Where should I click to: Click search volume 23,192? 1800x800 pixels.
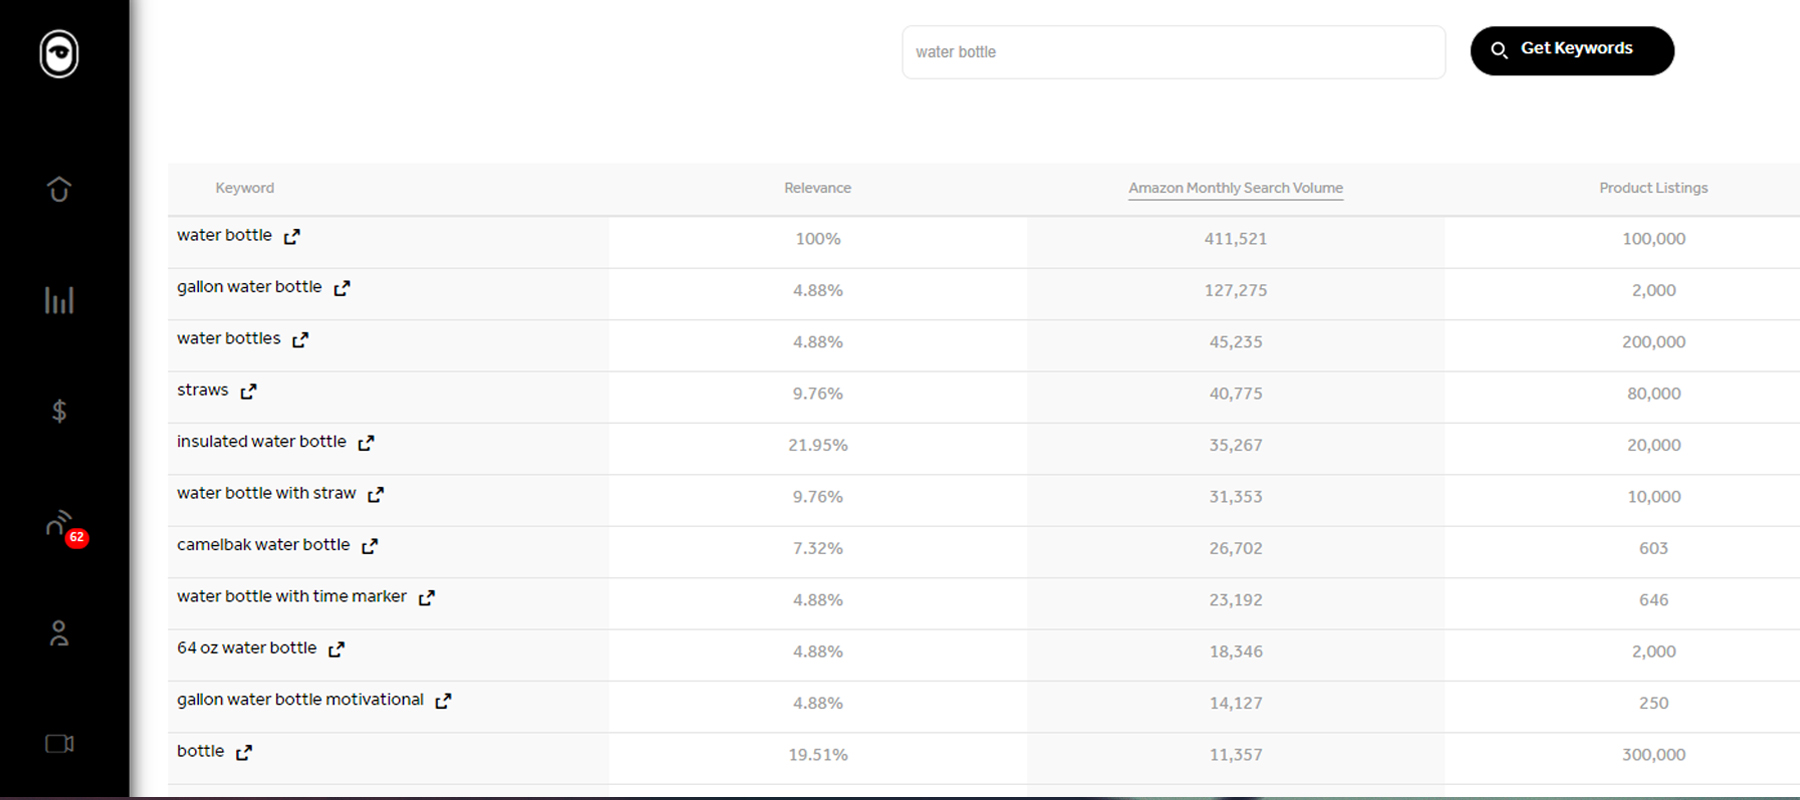click(1236, 600)
